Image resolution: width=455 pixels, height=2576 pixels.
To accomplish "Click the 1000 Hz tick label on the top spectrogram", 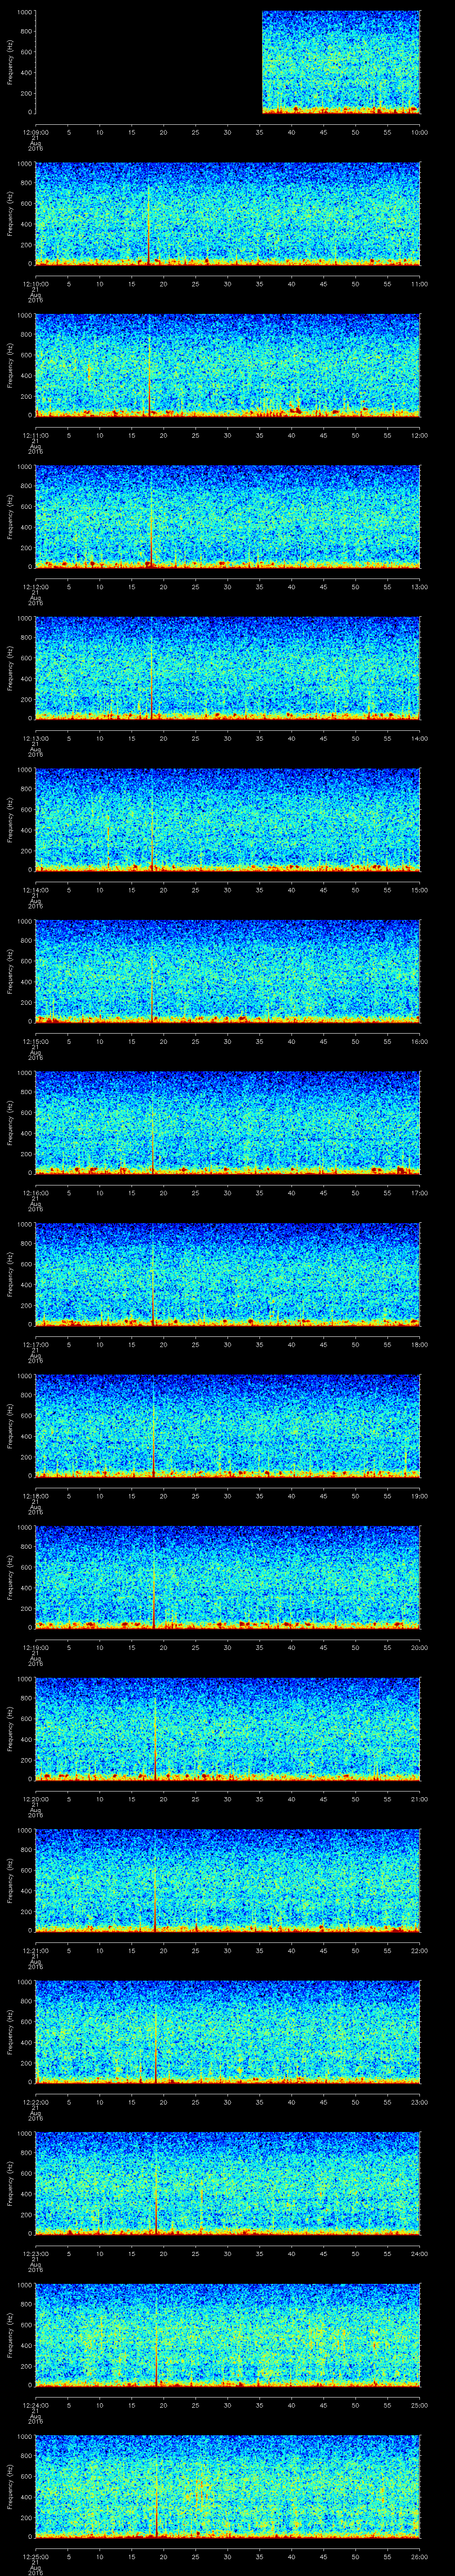I will pyautogui.click(x=23, y=12).
